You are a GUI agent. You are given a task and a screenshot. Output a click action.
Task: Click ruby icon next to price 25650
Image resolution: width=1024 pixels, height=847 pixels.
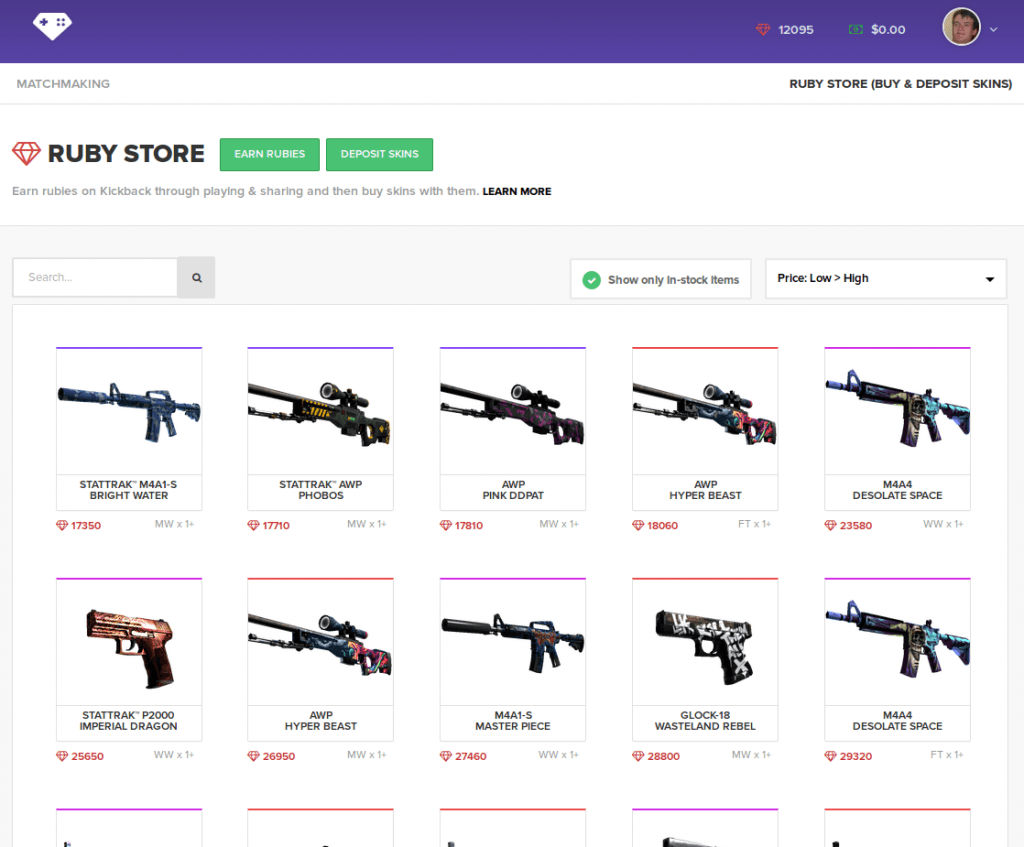coord(62,756)
